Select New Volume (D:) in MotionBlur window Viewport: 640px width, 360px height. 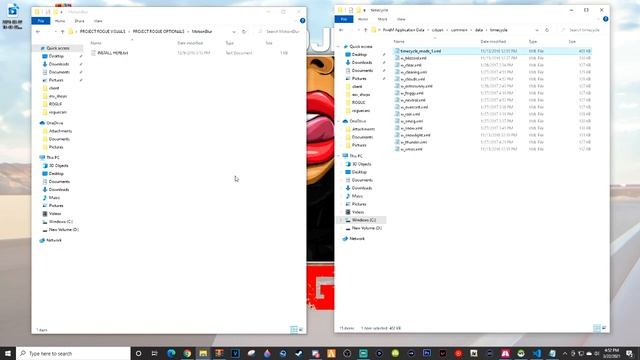click(x=63, y=230)
